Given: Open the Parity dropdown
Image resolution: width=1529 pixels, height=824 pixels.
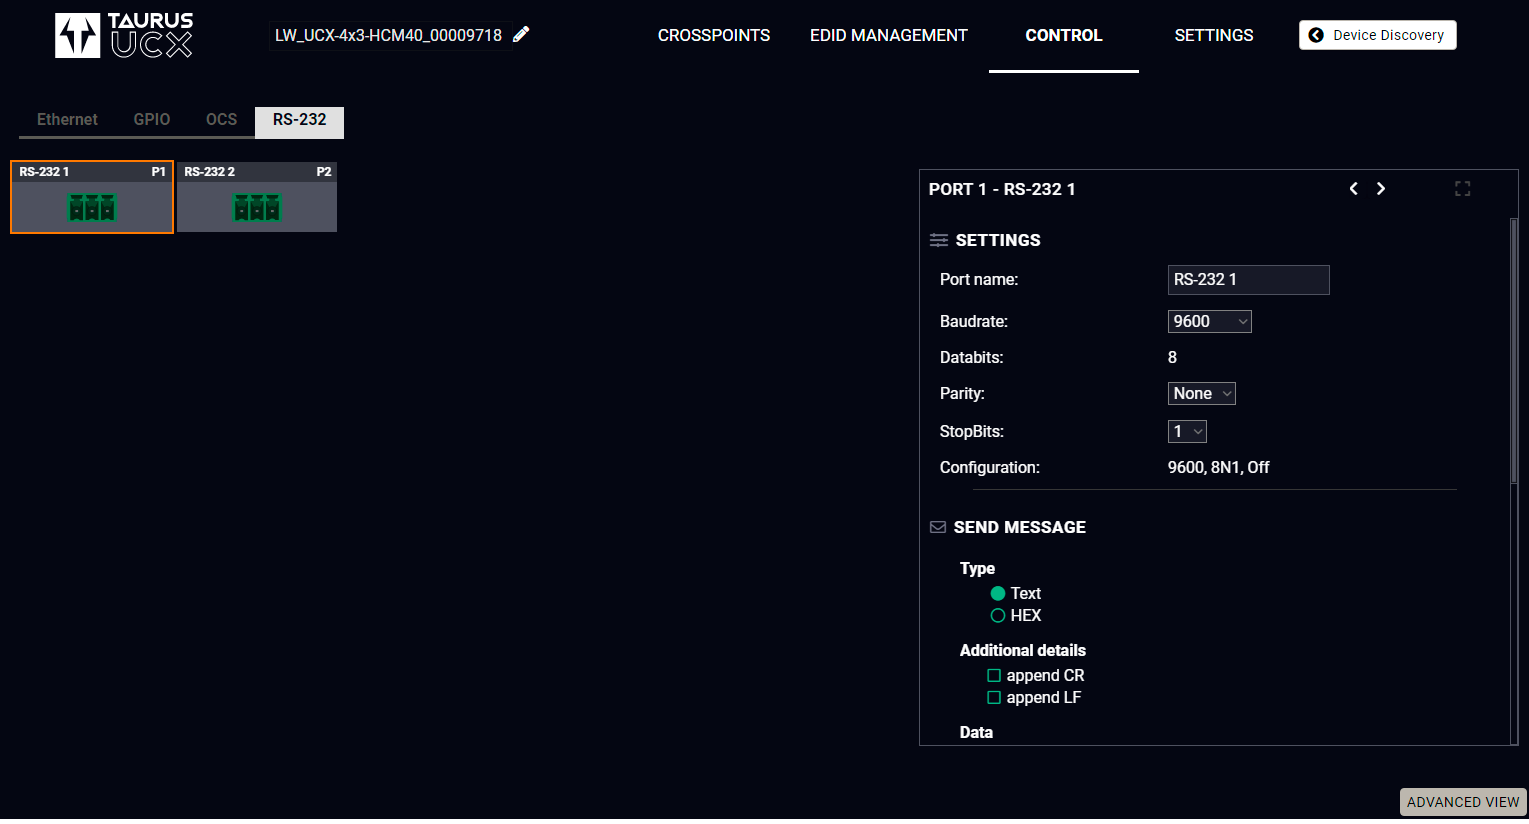Looking at the screenshot, I should (x=1201, y=394).
